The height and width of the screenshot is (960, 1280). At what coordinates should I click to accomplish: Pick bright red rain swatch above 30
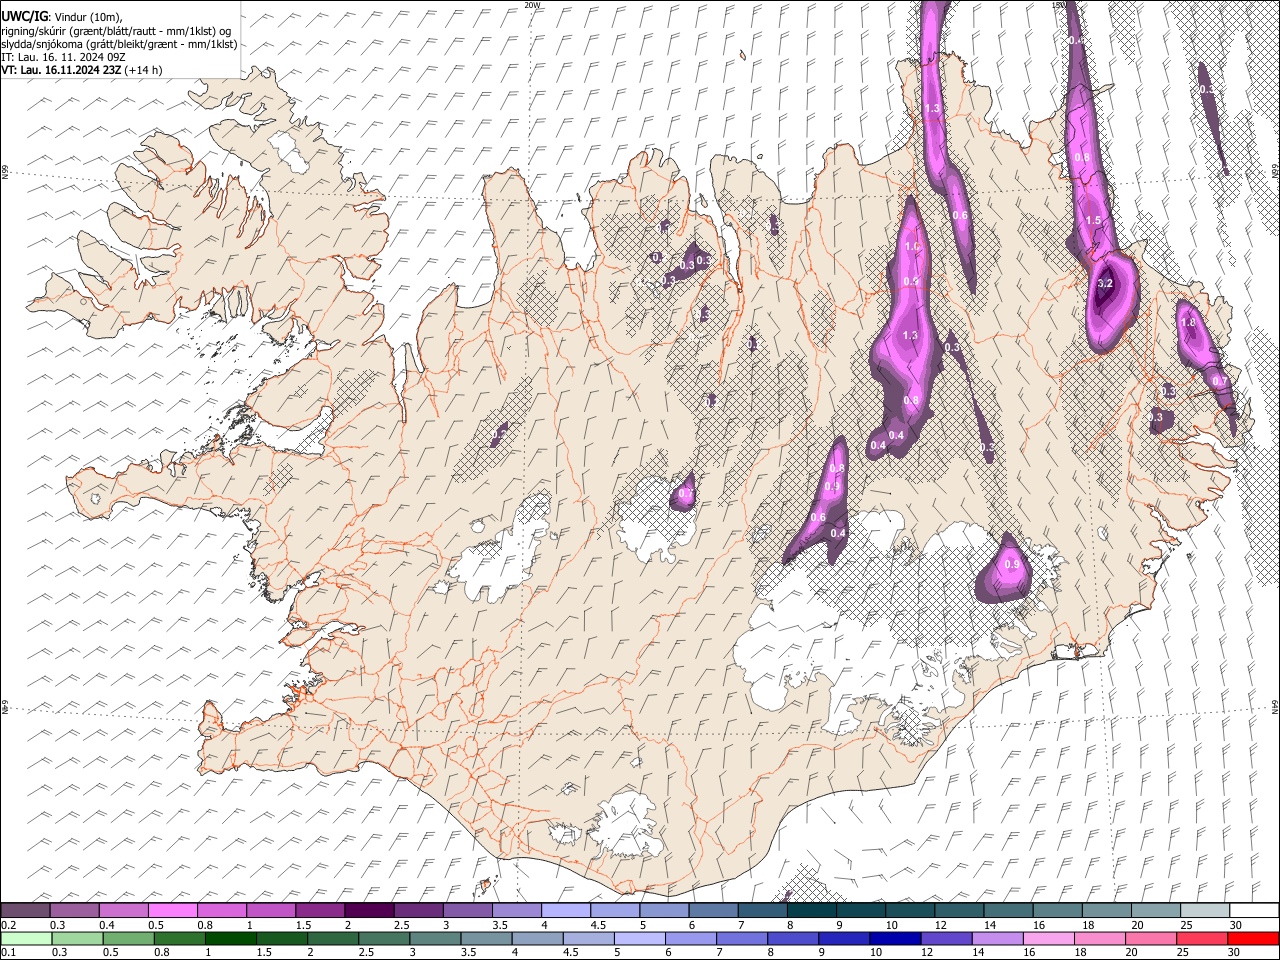(x=1254, y=938)
